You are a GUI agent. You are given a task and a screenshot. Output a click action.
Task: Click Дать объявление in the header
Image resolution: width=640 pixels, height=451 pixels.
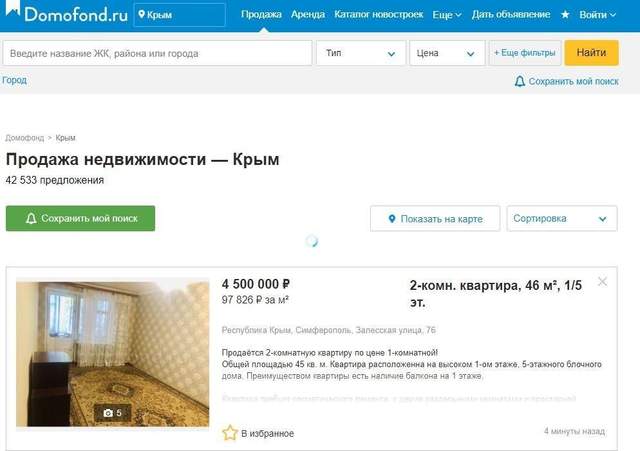point(511,14)
